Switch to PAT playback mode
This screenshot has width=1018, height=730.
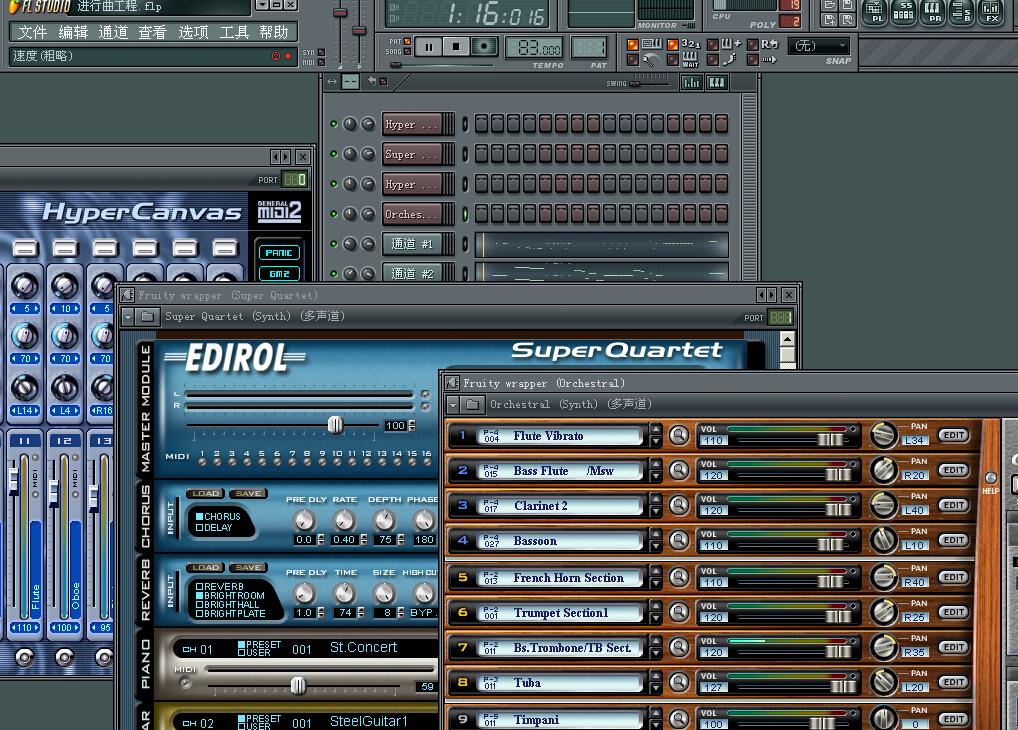click(x=408, y=42)
